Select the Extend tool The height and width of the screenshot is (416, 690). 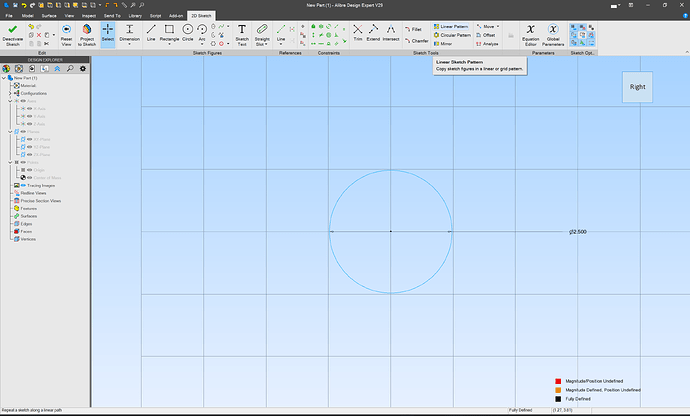tap(373, 33)
